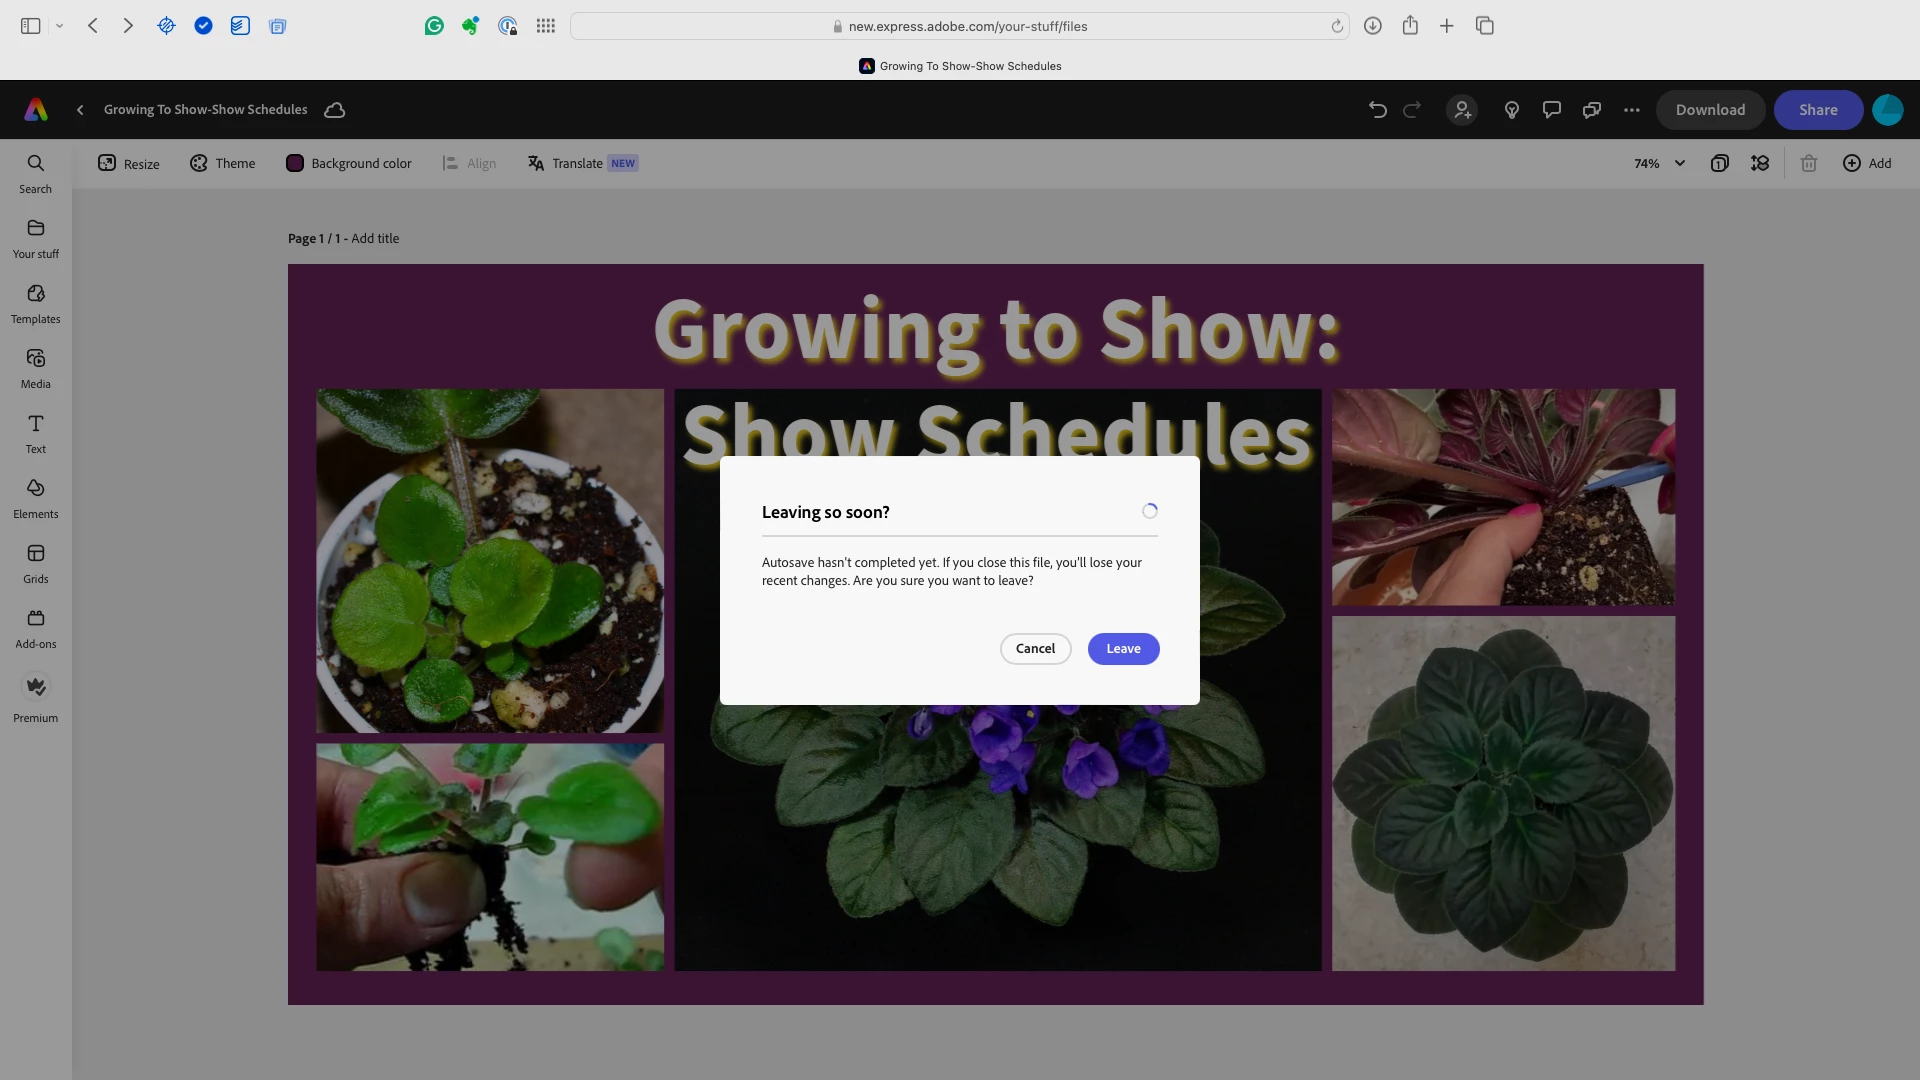Expand the Safari sidebar chevron dropdown

pyautogui.click(x=59, y=26)
